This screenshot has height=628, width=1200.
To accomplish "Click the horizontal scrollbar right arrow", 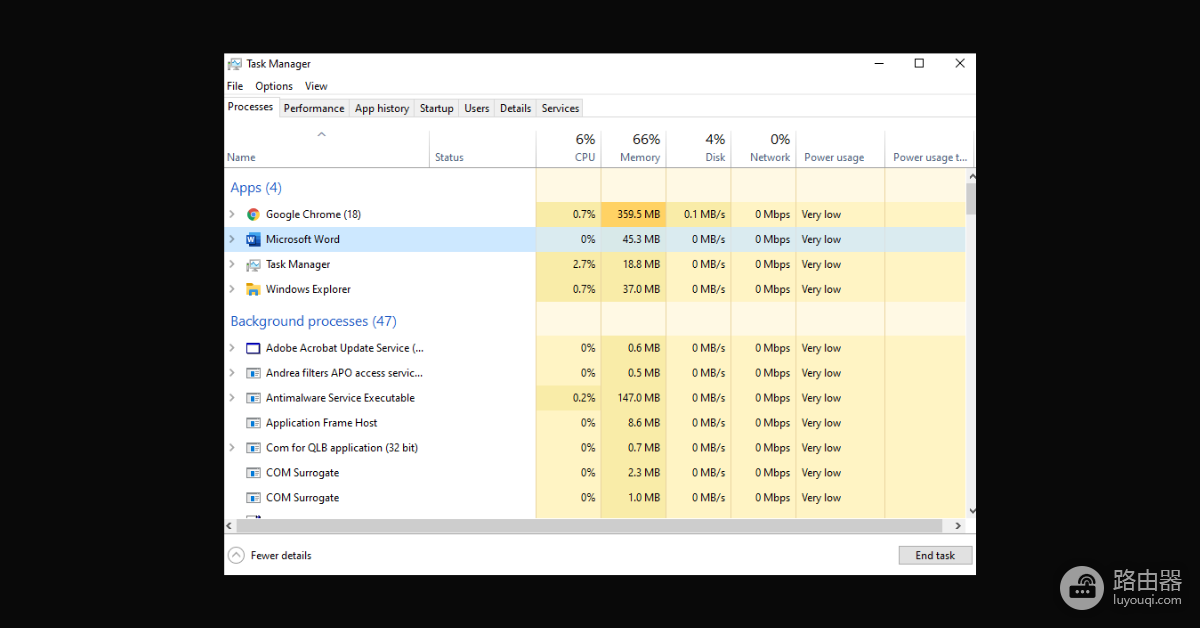I will pos(958,525).
